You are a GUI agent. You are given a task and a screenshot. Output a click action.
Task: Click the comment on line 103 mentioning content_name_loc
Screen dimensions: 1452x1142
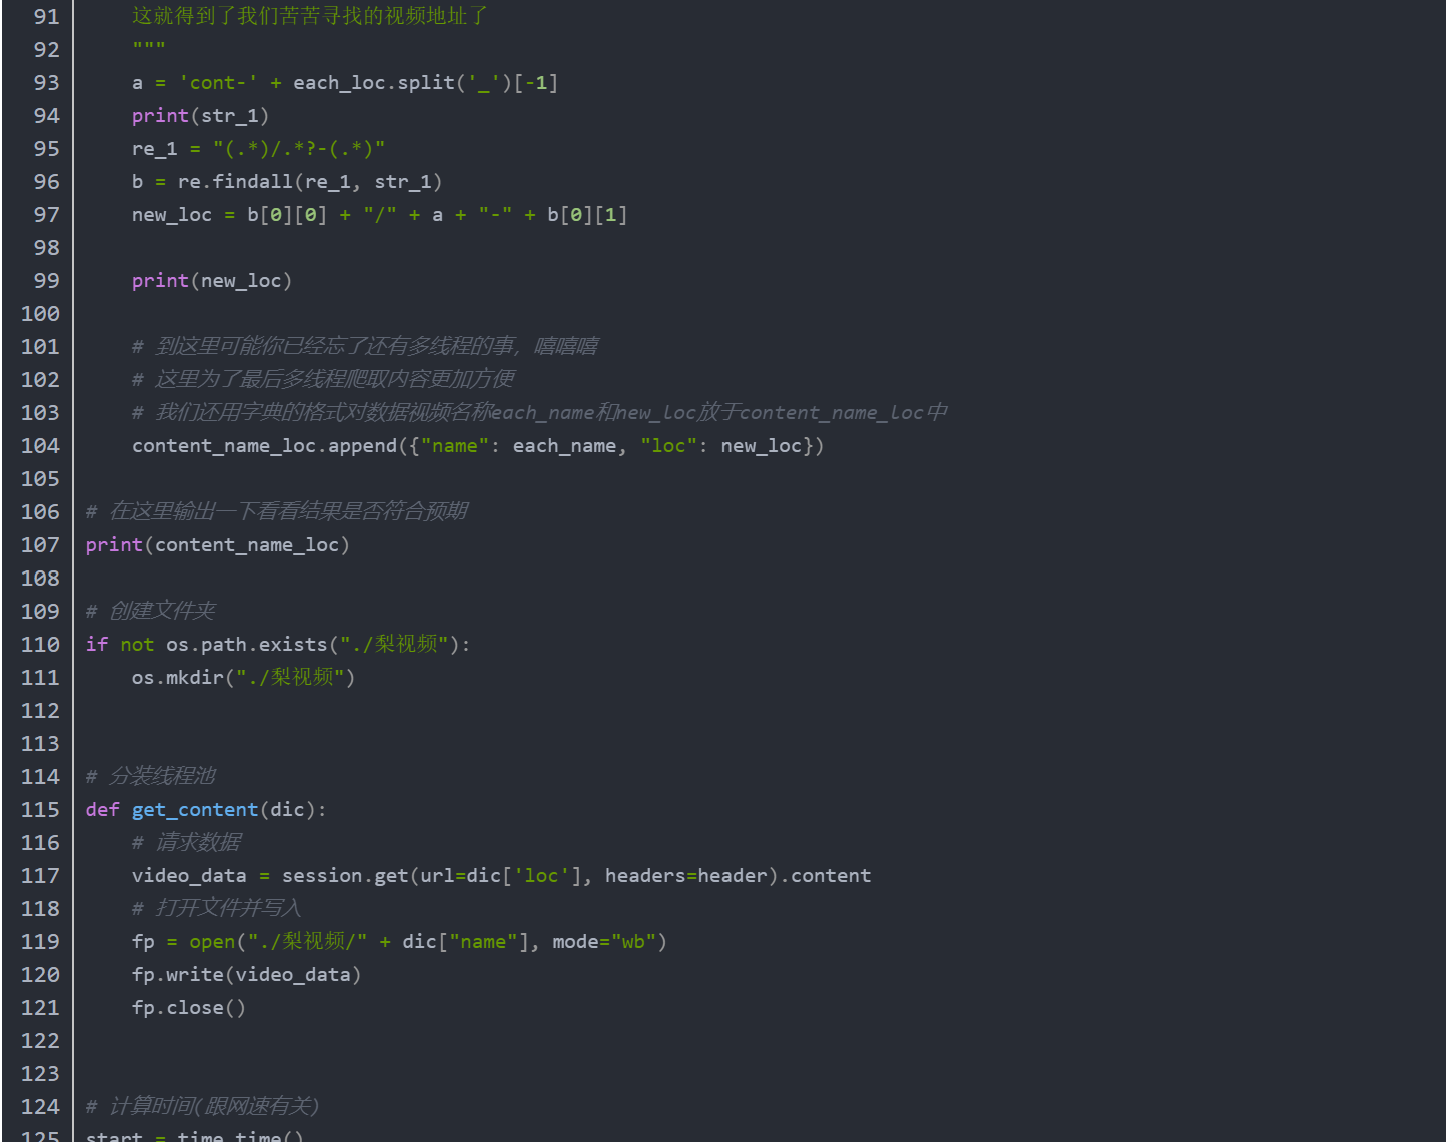(540, 413)
